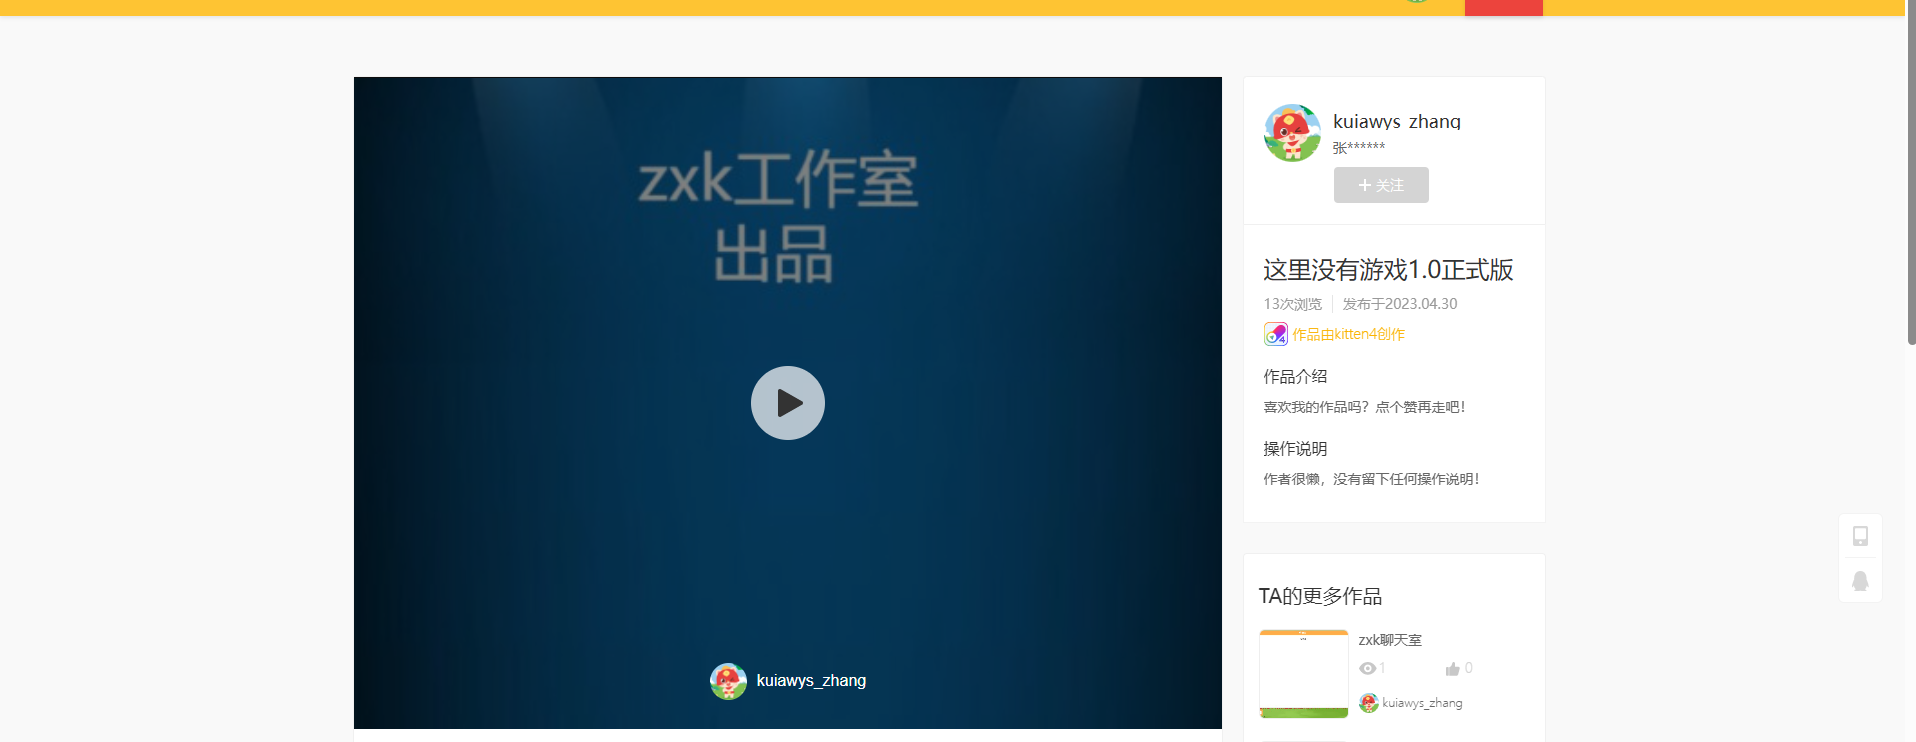Click the 13次浏览 view count text

pos(1292,304)
